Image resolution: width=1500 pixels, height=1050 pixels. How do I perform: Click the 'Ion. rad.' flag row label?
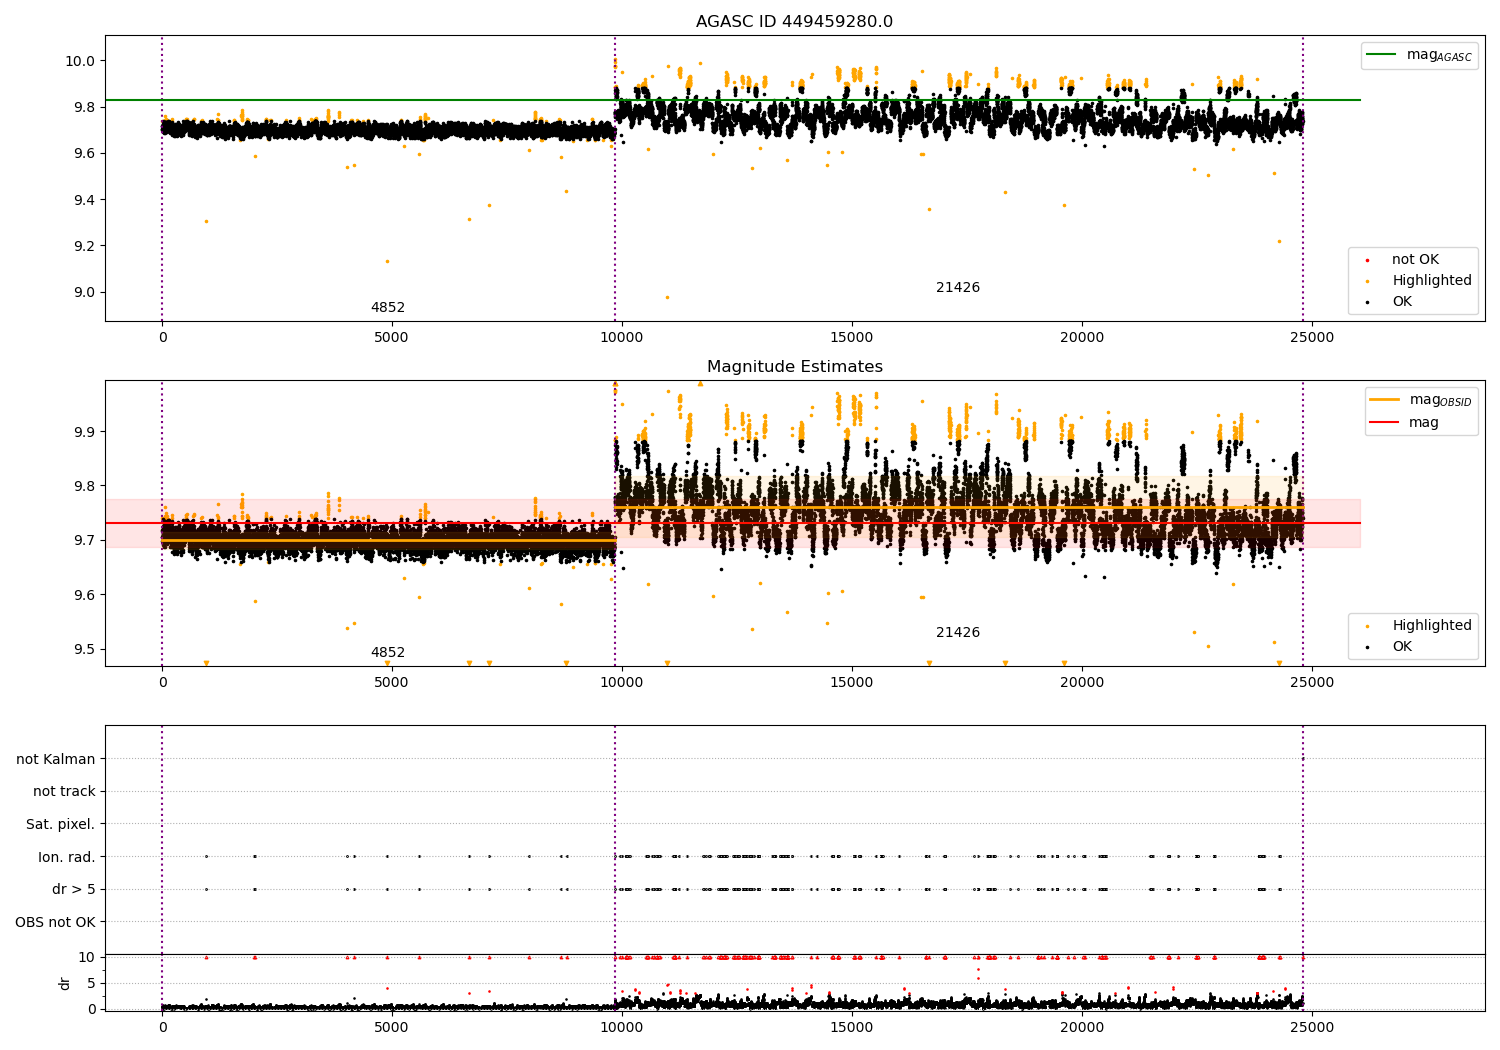coord(67,857)
